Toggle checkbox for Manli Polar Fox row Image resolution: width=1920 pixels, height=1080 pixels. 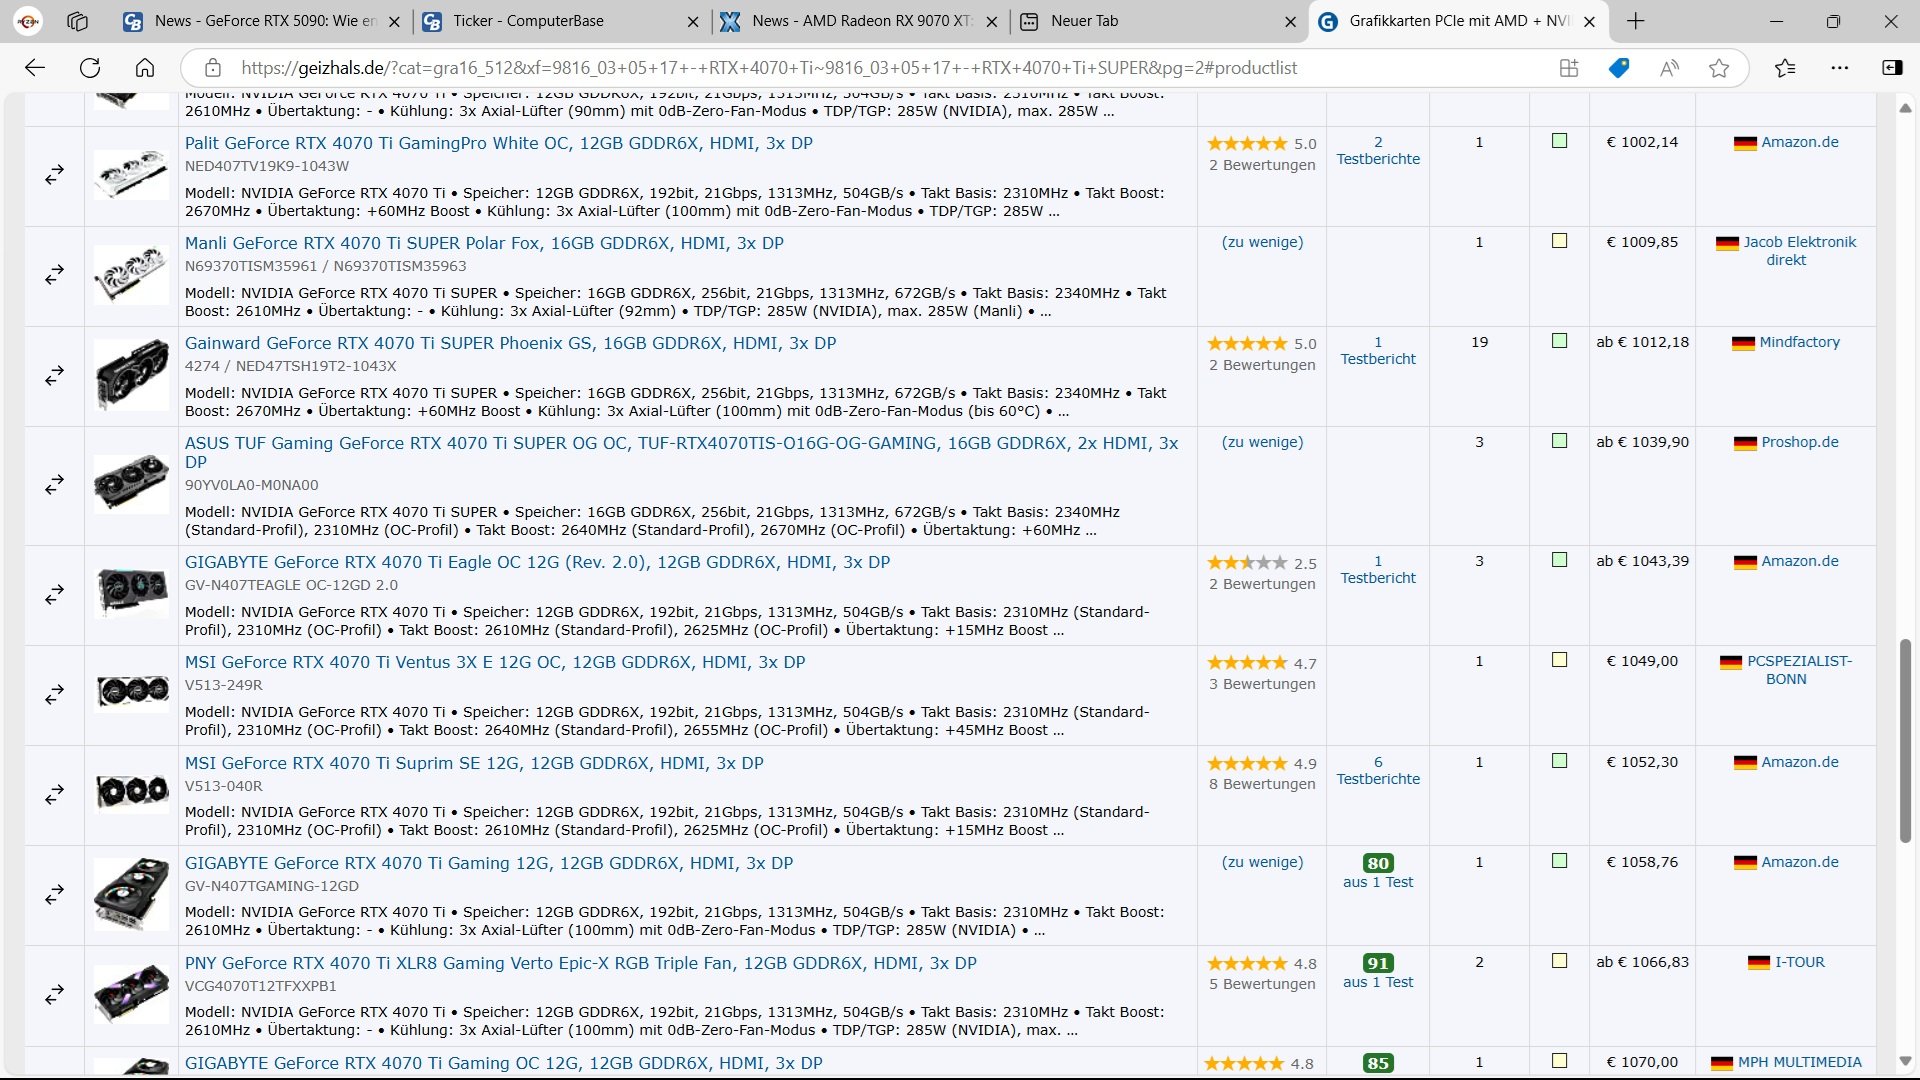point(1559,241)
